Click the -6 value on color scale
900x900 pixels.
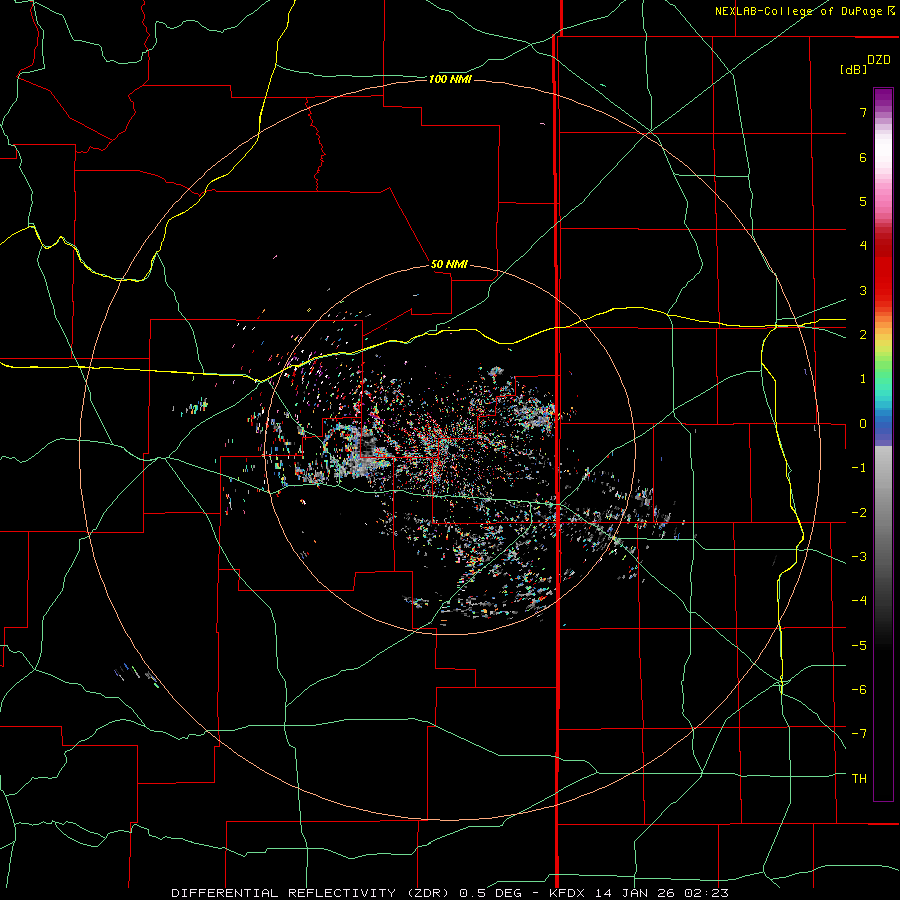[x=859, y=690]
